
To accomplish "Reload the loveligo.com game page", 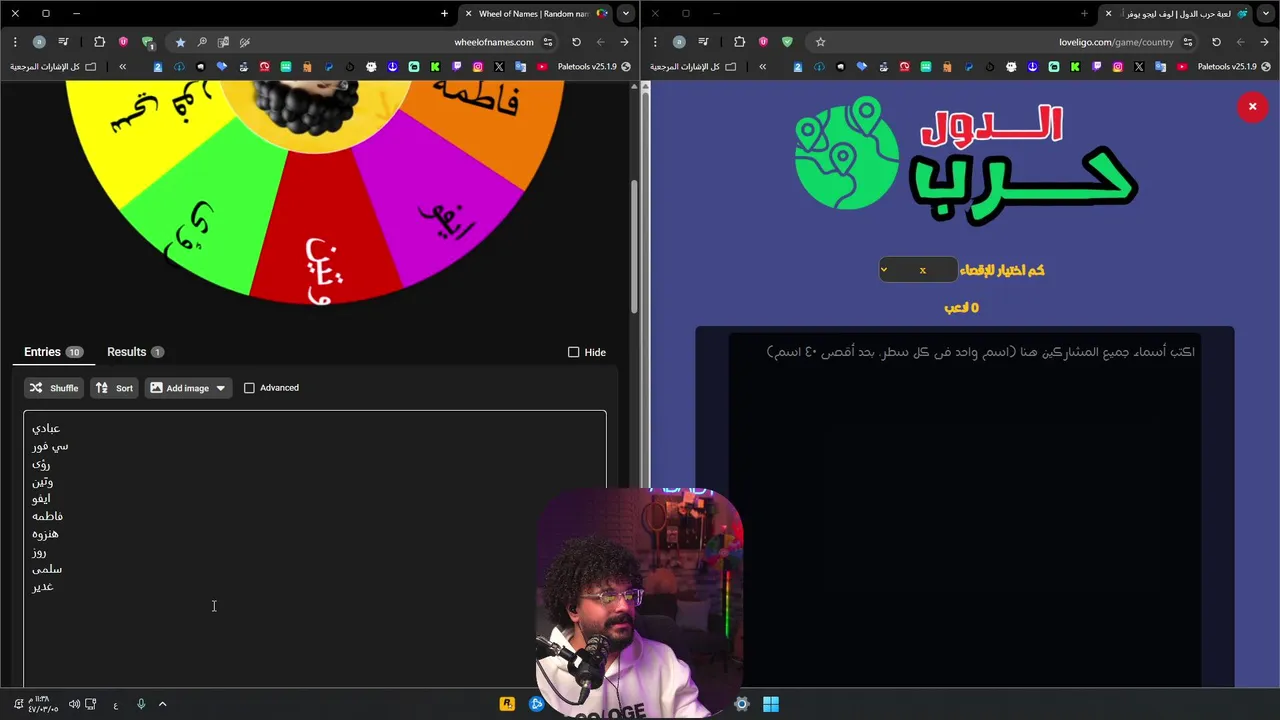I will coord(1216,42).
